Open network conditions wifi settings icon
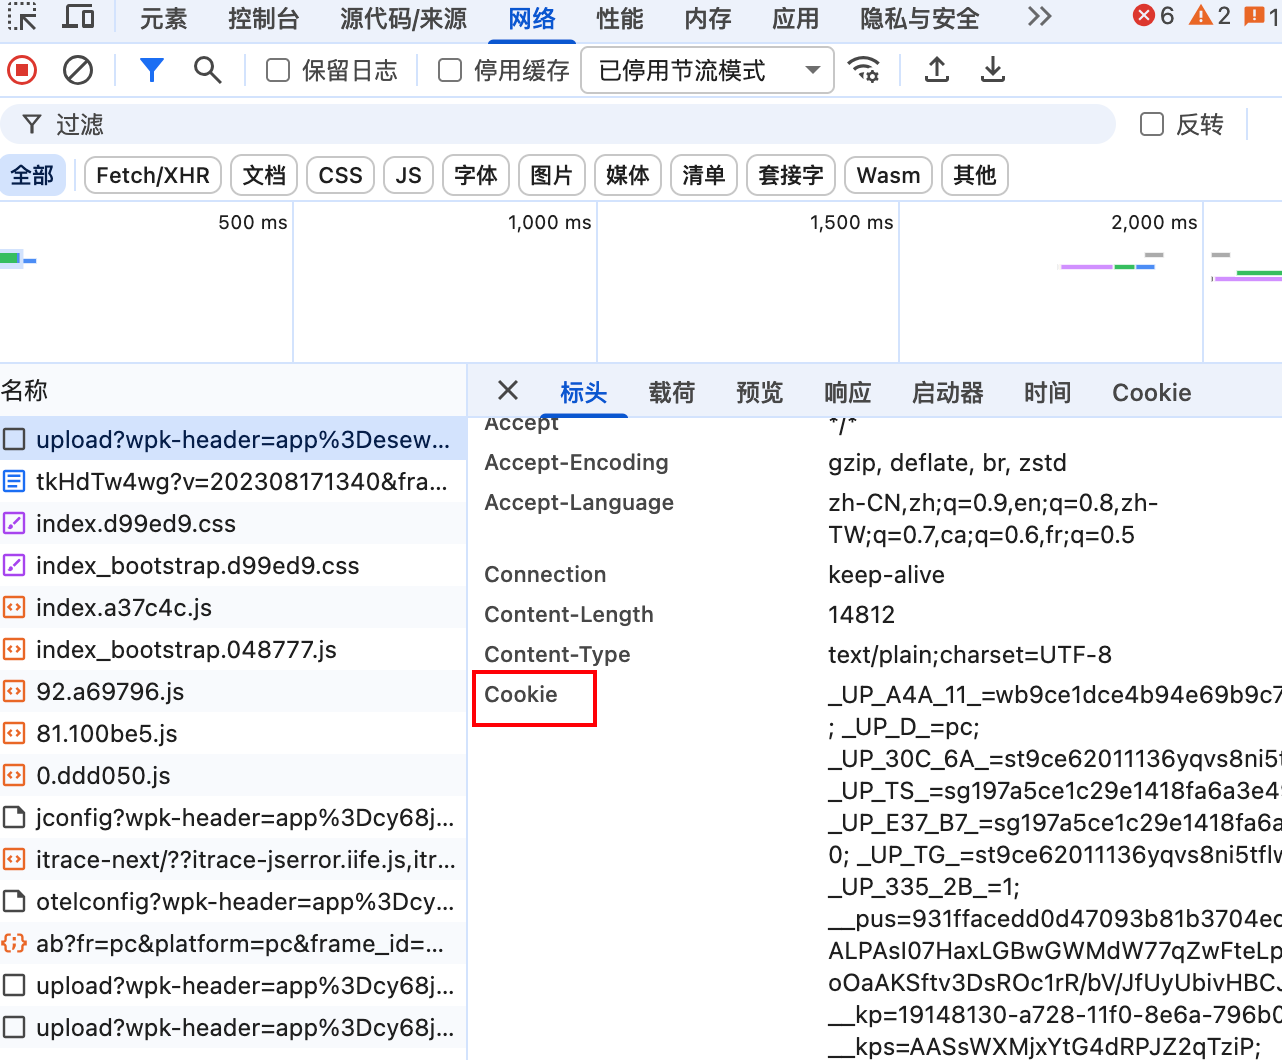The height and width of the screenshot is (1060, 1282). 864,70
